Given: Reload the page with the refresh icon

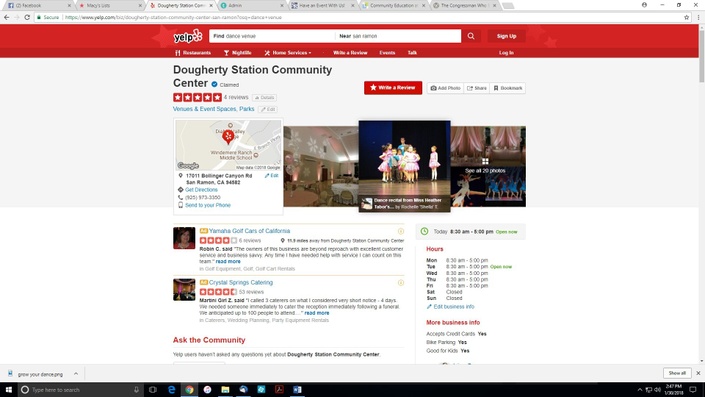Looking at the screenshot, I should click(27, 17).
